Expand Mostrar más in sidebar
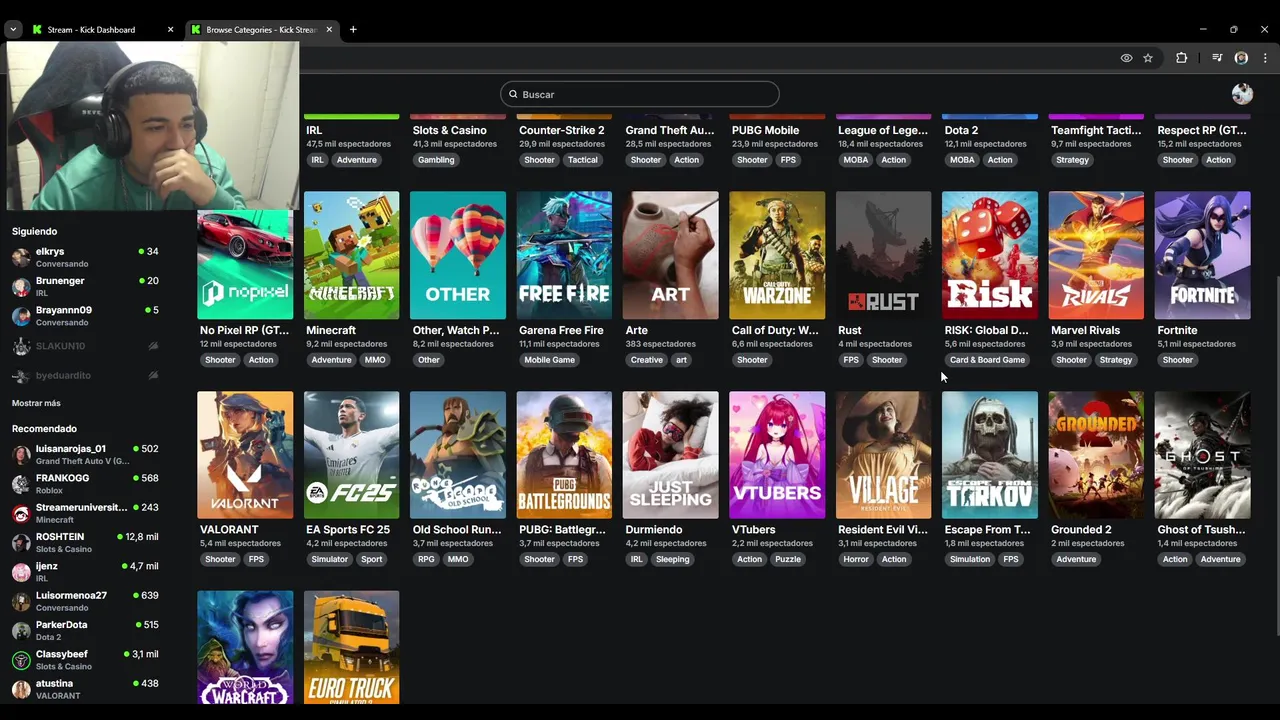Image resolution: width=1280 pixels, height=720 pixels. [36, 403]
